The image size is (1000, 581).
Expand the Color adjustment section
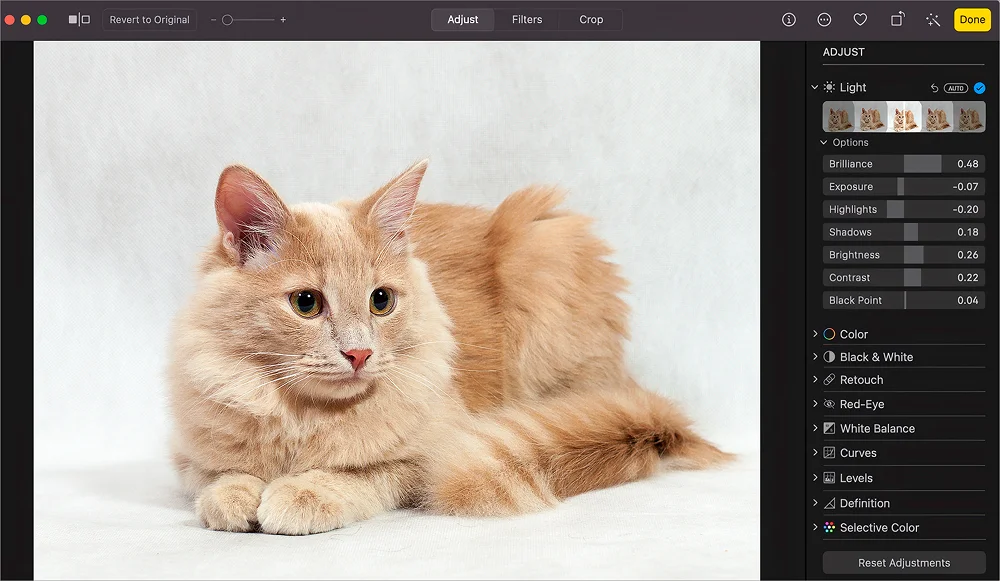815,334
